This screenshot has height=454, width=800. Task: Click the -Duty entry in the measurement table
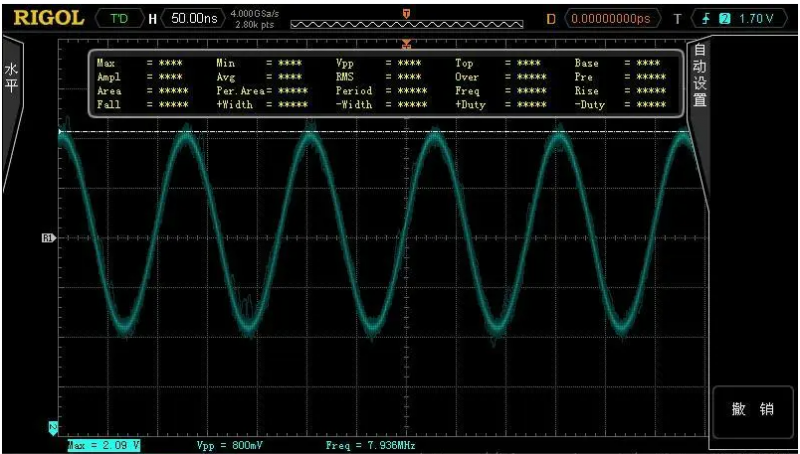620,105
